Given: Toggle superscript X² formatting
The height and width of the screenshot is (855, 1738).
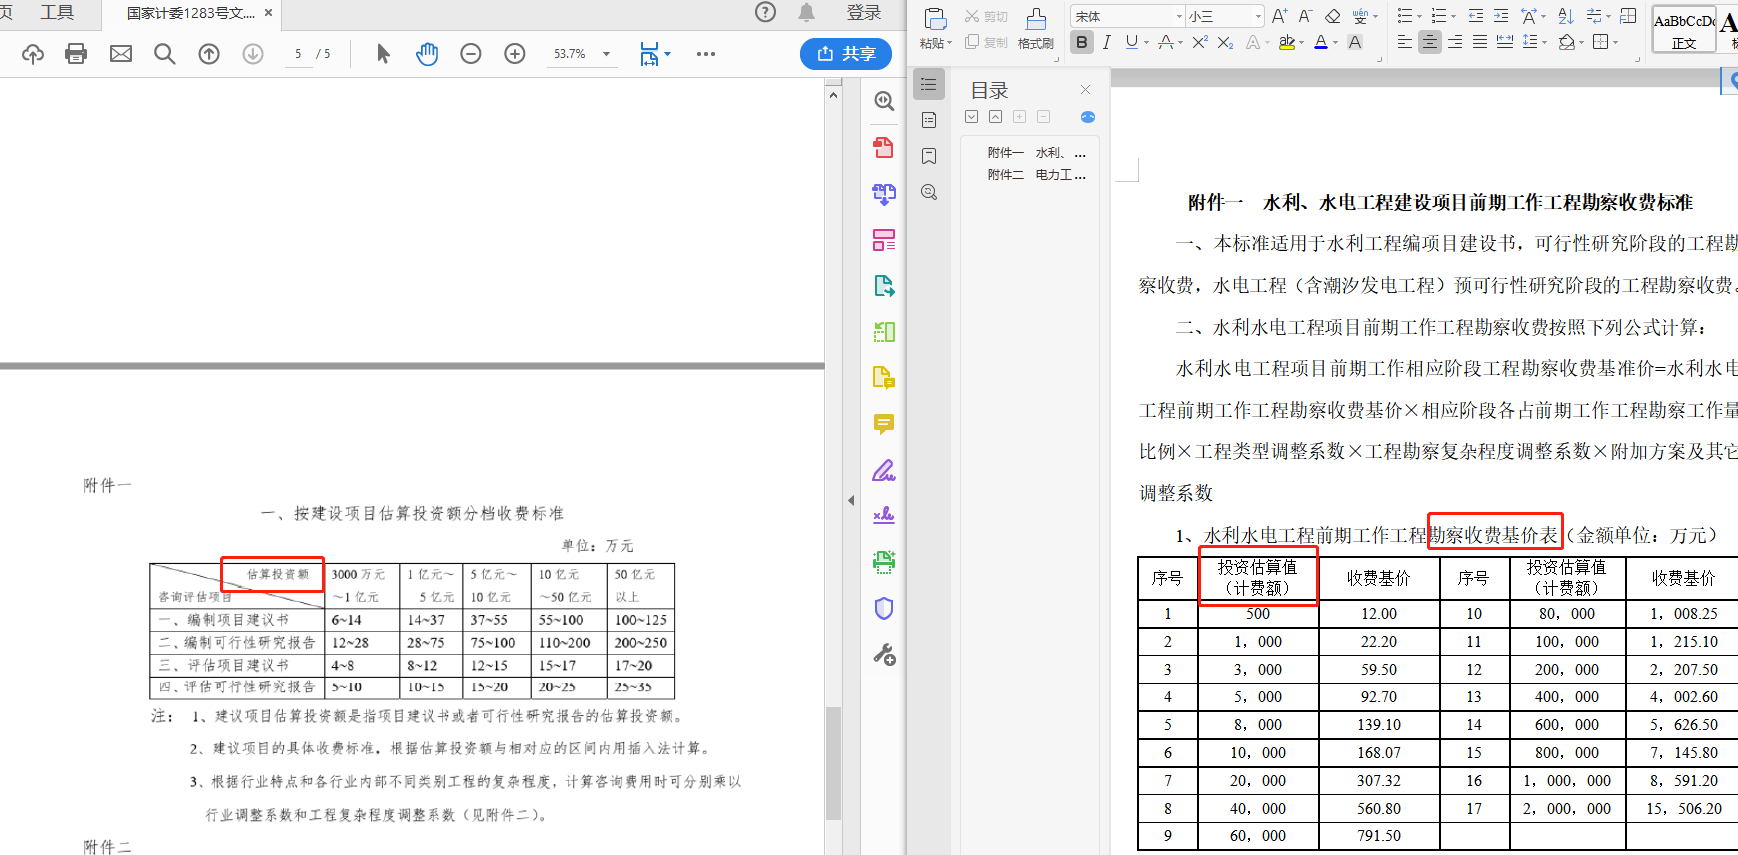Looking at the screenshot, I should tap(1199, 42).
